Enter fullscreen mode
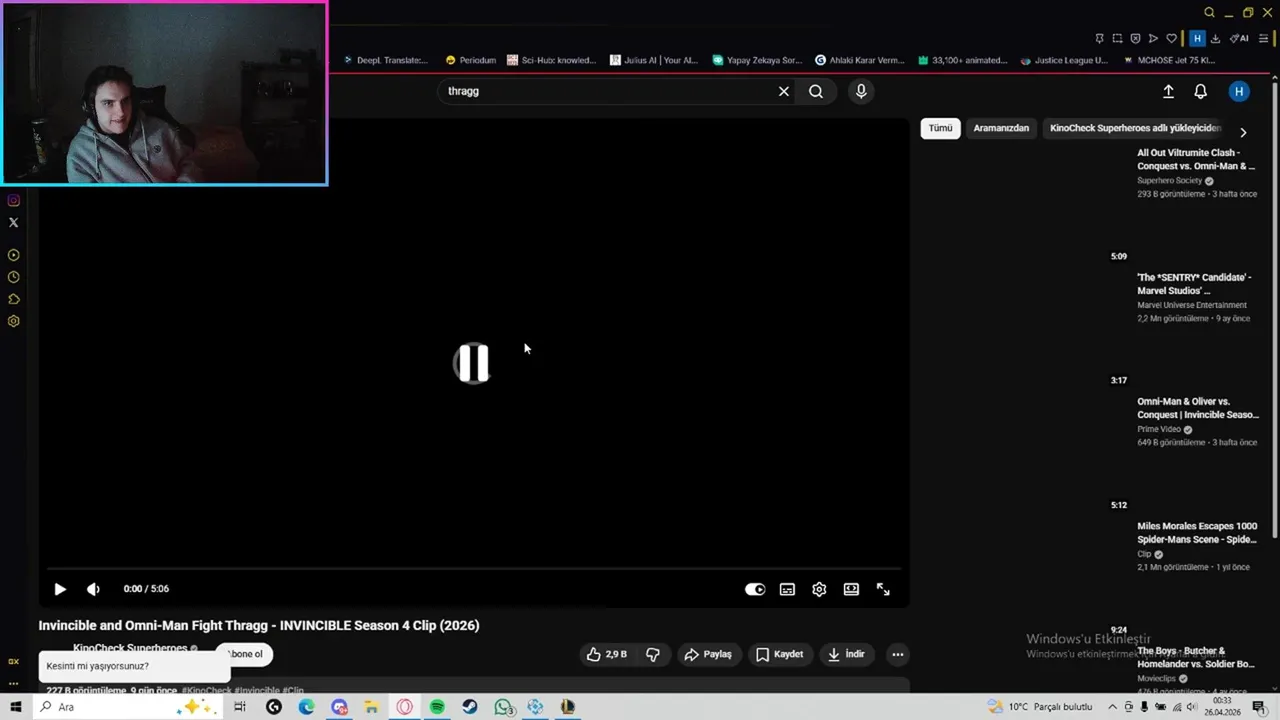 coord(883,589)
